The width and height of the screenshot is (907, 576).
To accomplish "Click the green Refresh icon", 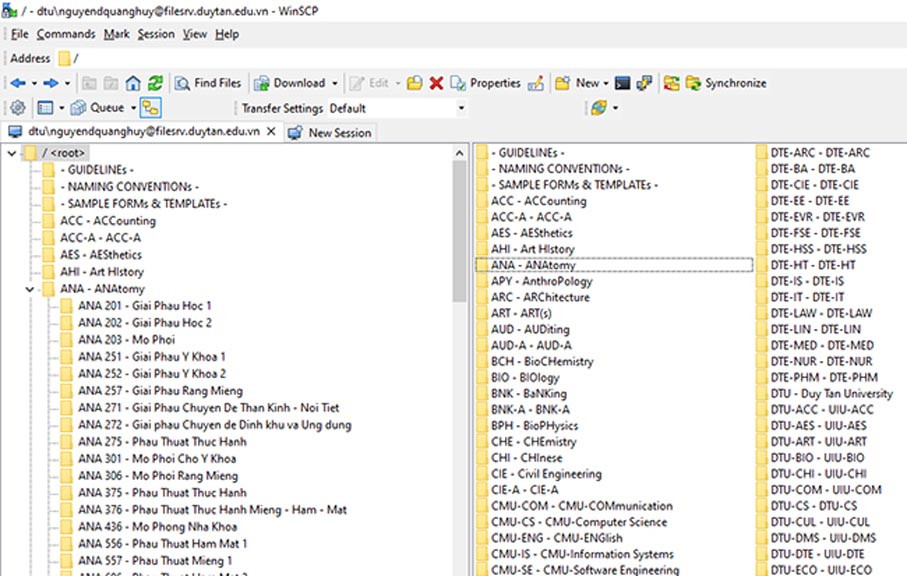I will [155, 83].
